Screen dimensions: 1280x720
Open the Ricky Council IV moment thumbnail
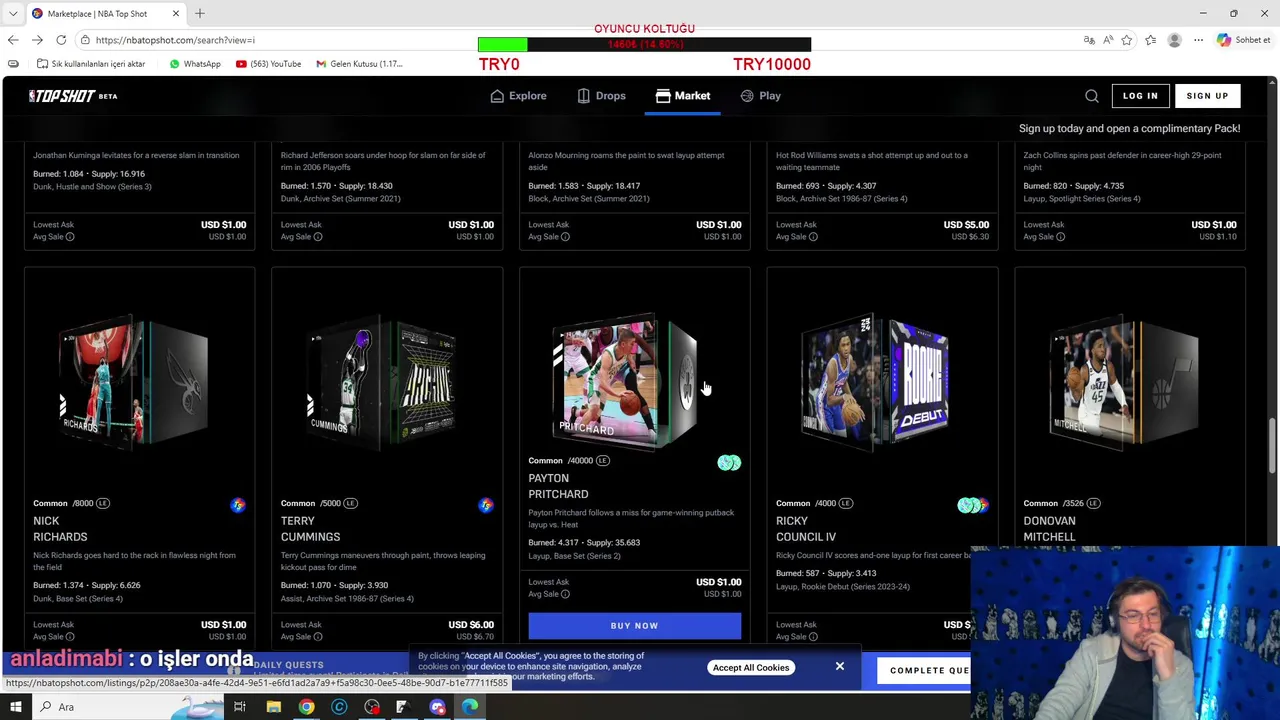(878, 382)
